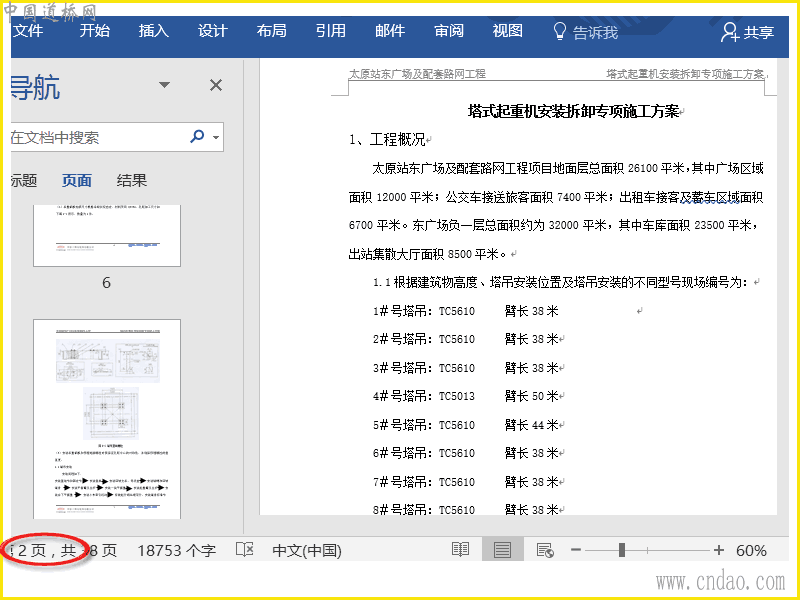Screen dimensions: 800x600
Task: Select the page thumbnail with diagrams
Action: [x=107, y=419]
